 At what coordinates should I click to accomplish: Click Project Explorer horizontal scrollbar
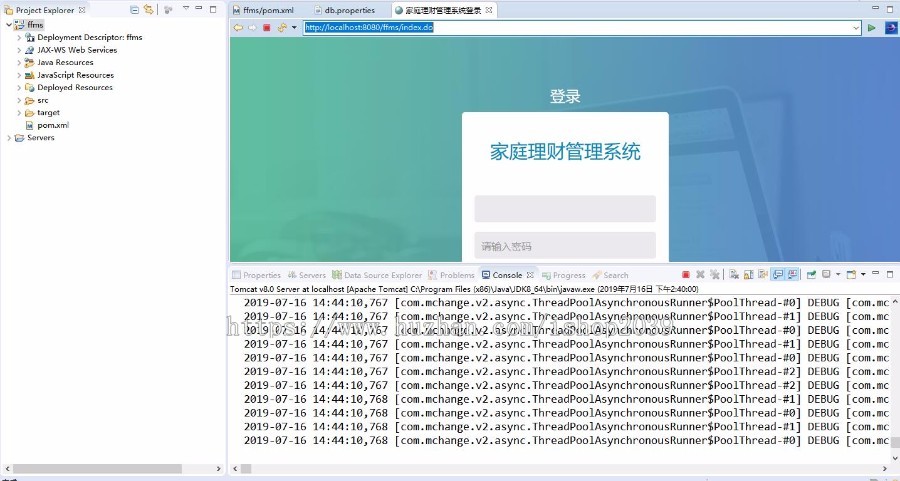97,469
